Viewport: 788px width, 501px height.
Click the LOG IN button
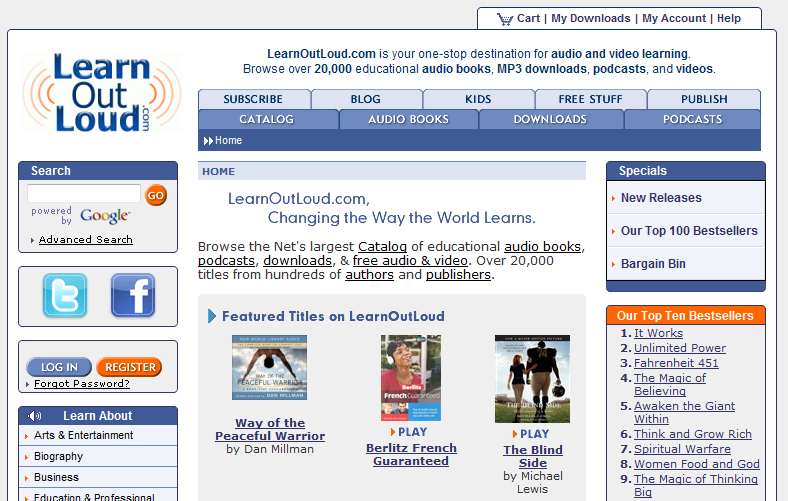(x=59, y=367)
